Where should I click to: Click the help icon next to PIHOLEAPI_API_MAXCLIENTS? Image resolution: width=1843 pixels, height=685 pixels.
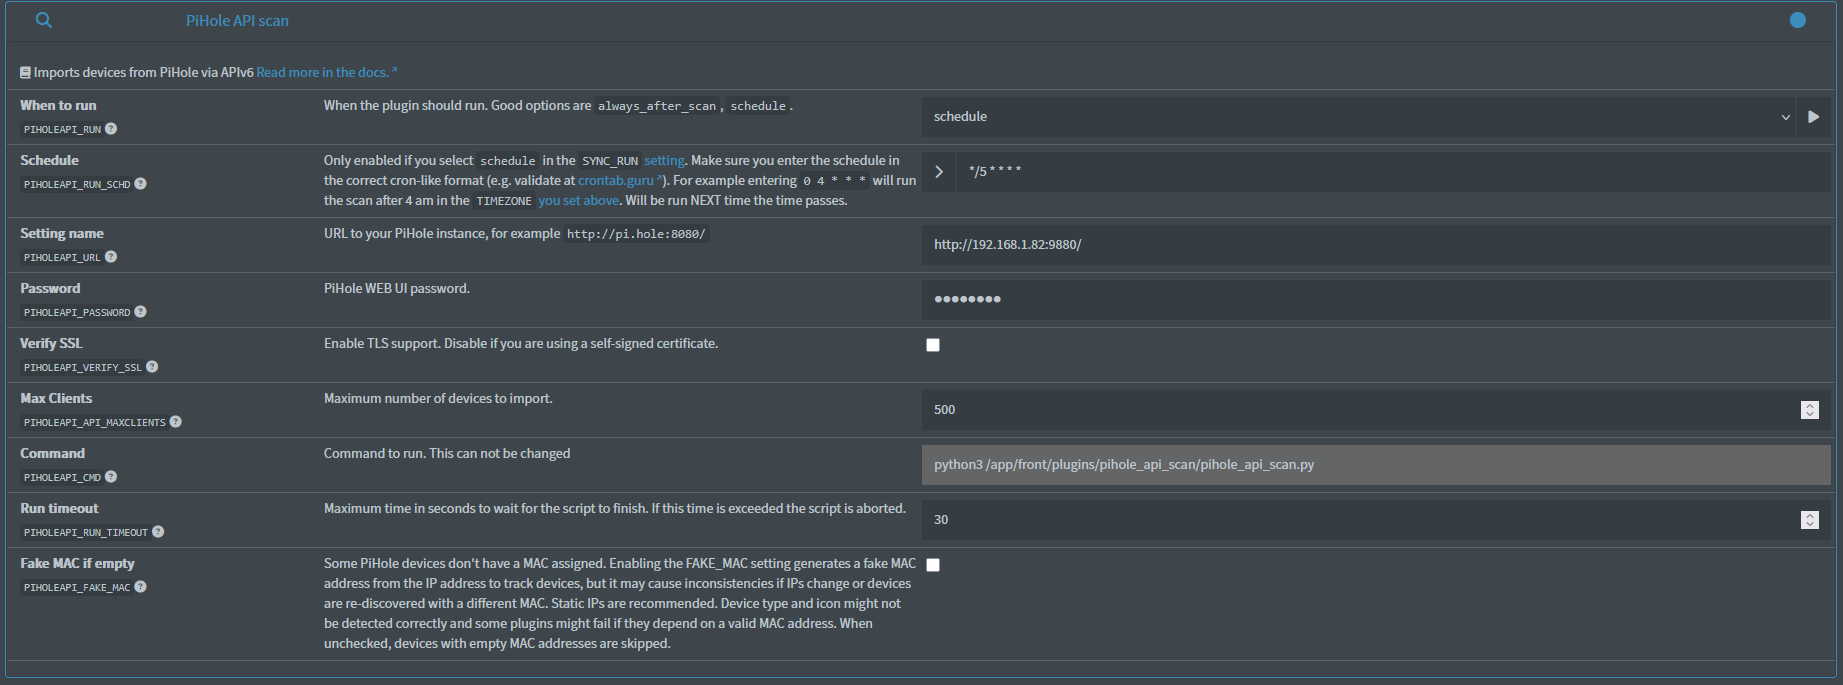tap(175, 421)
